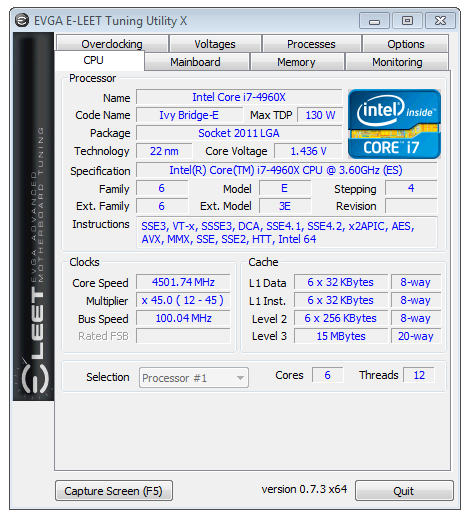The height and width of the screenshot is (518, 469).
Task: Click the Capture Screen (F5) button
Action: tap(114, 491)
